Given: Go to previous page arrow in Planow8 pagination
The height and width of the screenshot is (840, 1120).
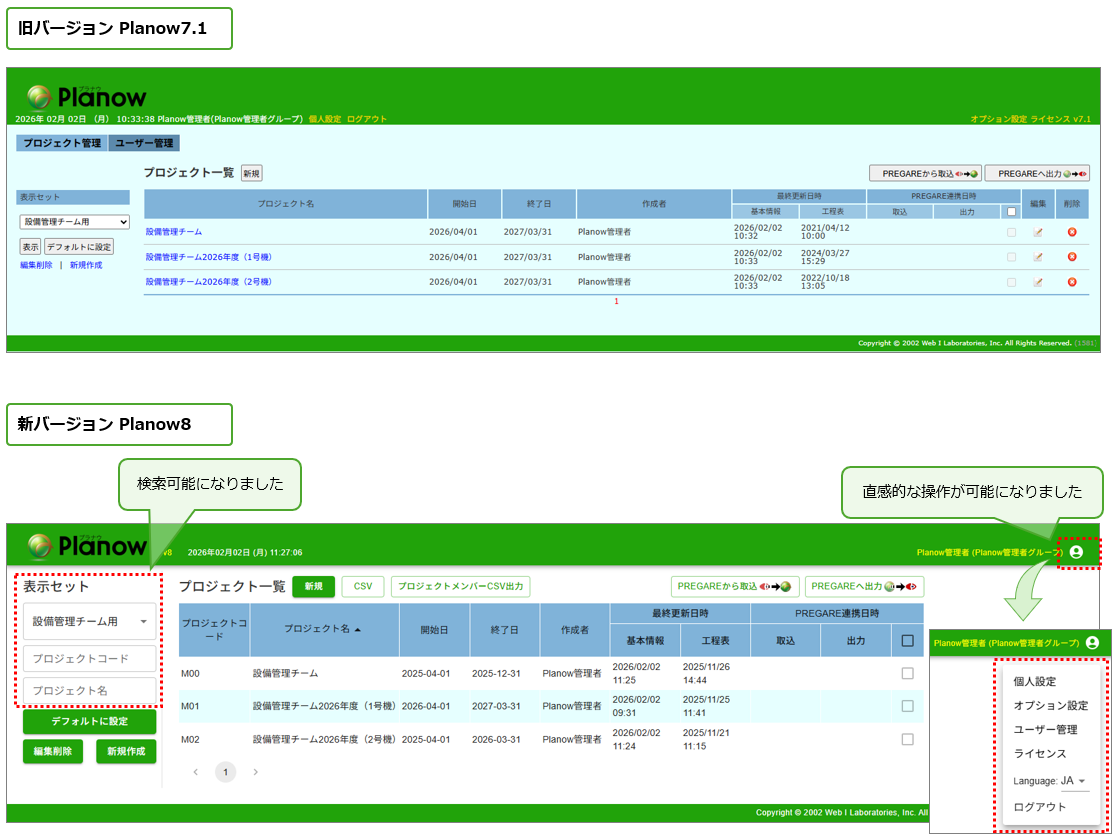Looking at the screenshot, I should click(x=196, y=772).
